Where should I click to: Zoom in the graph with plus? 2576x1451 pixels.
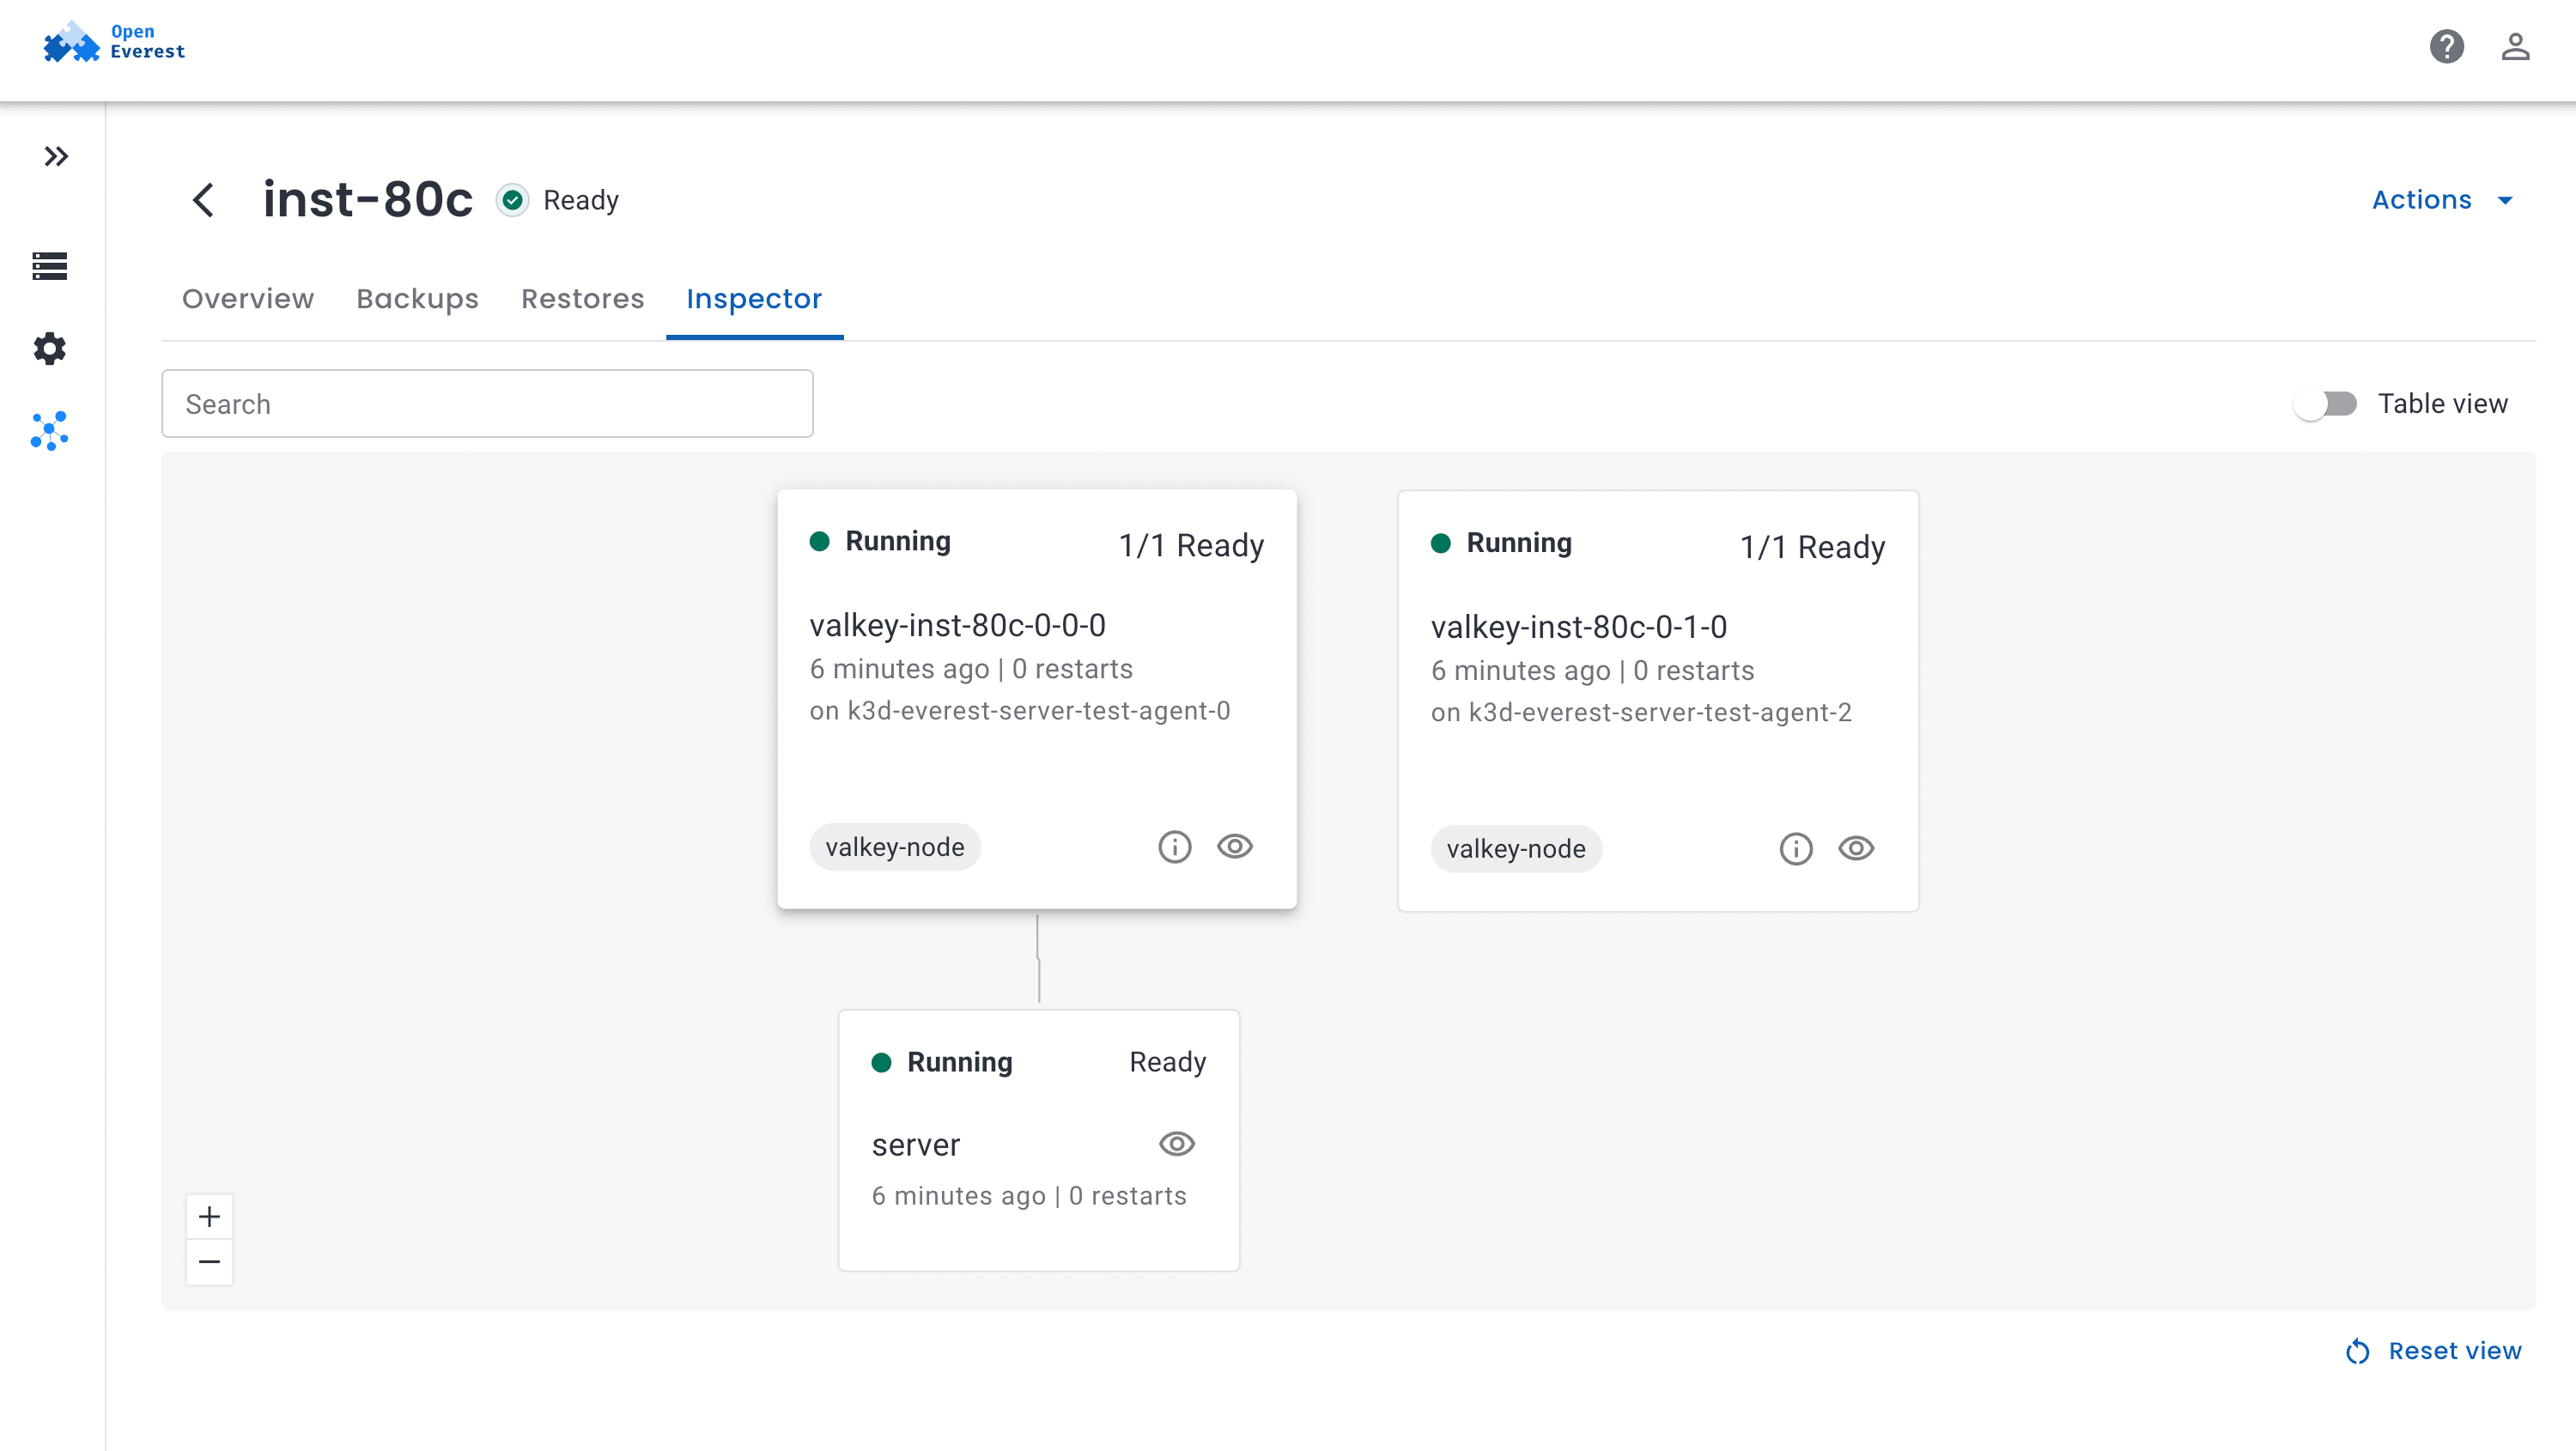[x=209, y=1217]
